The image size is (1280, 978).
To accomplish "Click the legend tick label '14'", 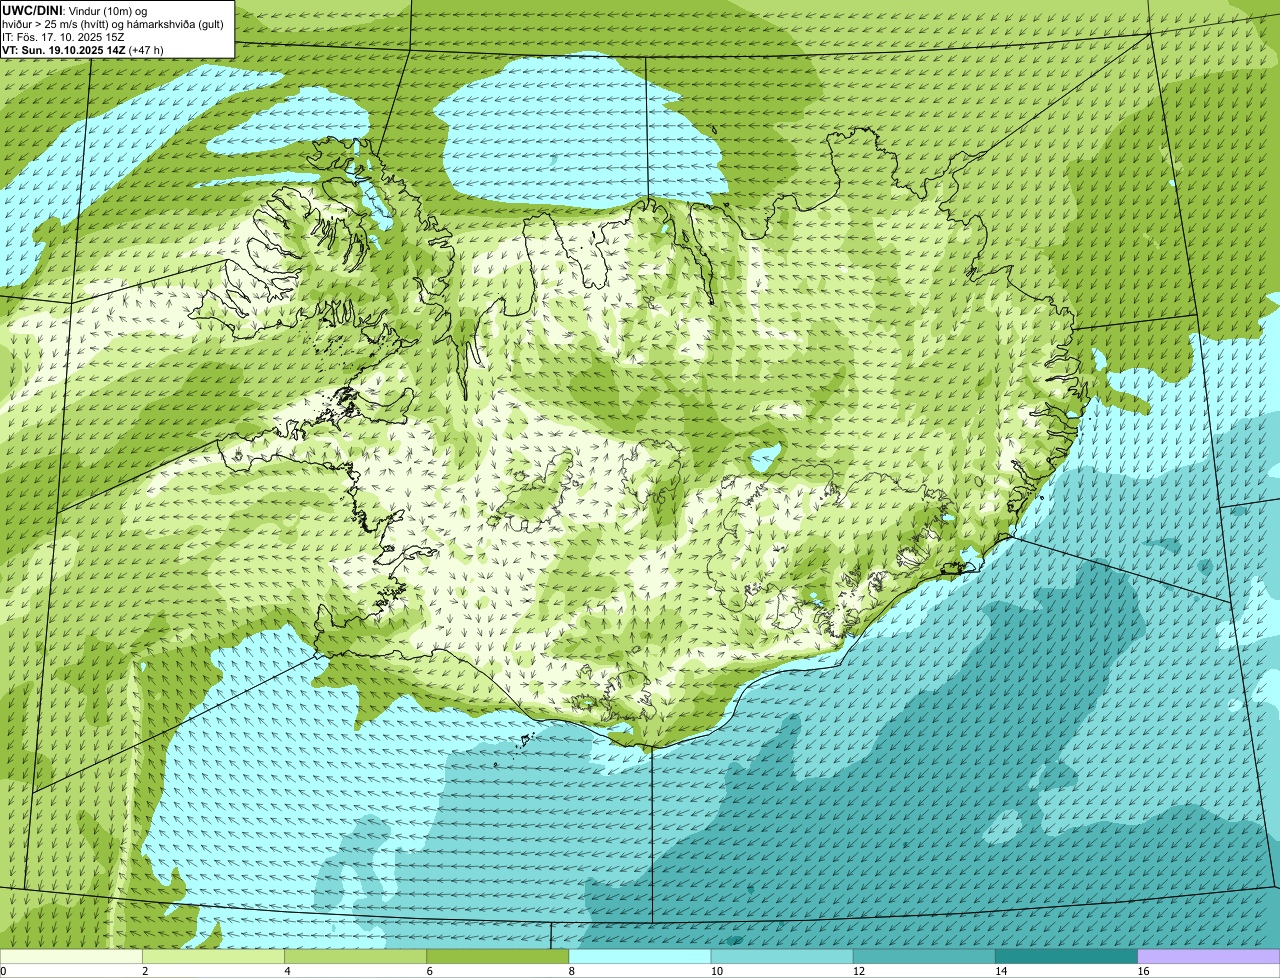I will (1002, 971).
